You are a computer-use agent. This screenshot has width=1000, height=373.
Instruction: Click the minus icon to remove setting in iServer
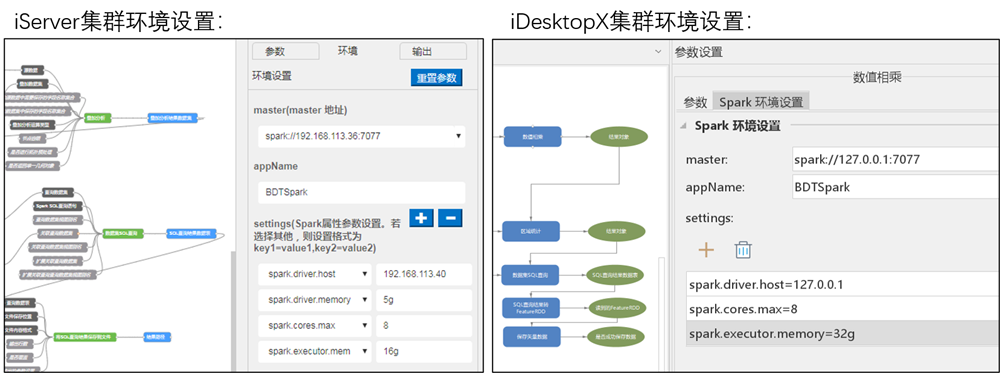click(x=450, y=218)
